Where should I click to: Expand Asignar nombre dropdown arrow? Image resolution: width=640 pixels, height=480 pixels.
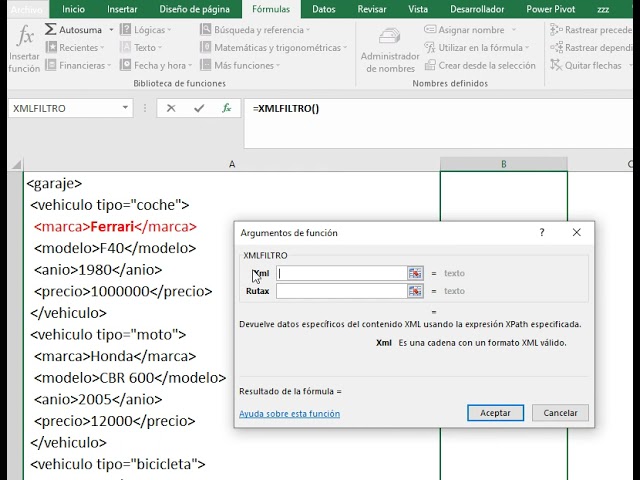click(x=514, y=30)
